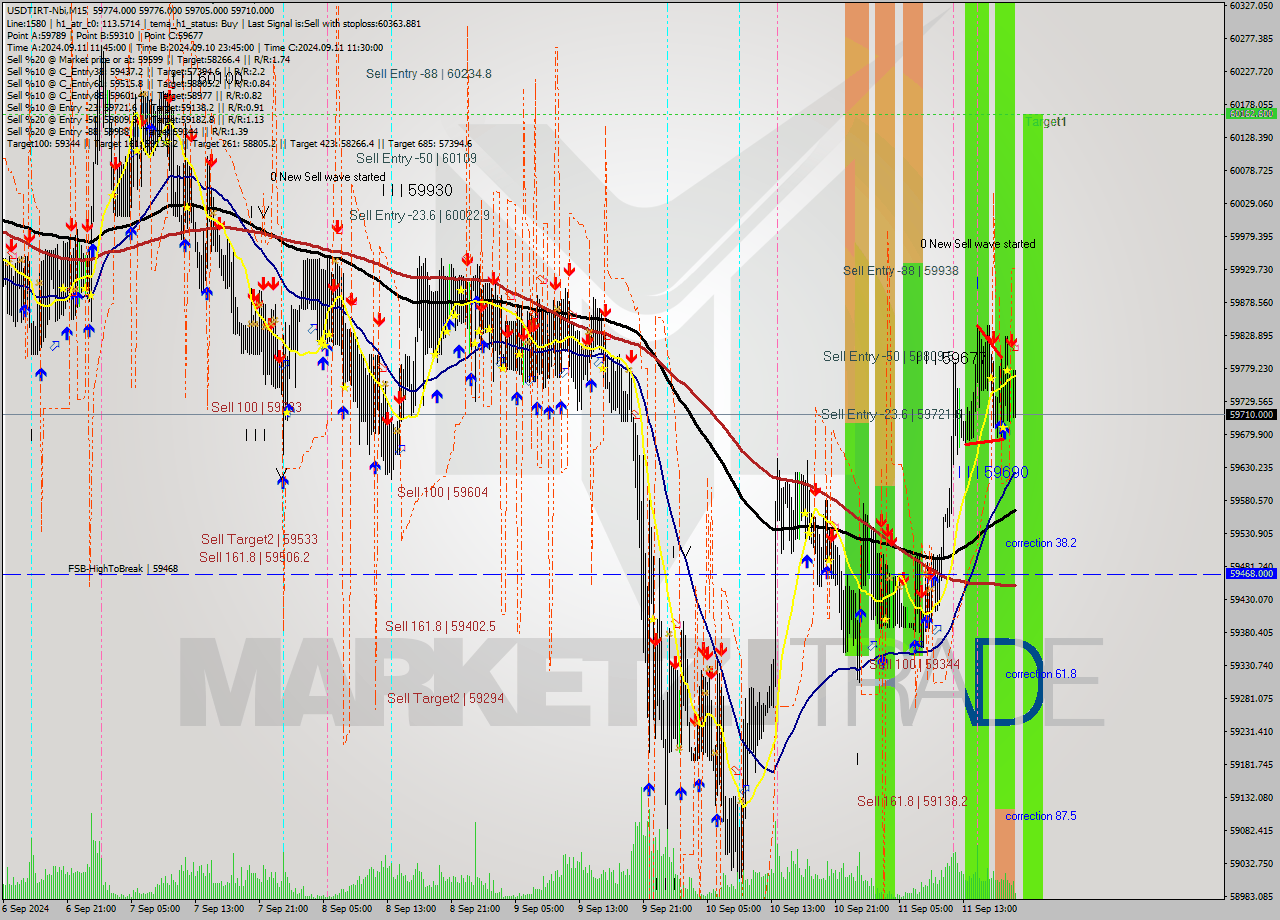This screenshot has width=1280, height=920.
Task: Click the 'correction 61.8' label
Action: [1041, 674]
